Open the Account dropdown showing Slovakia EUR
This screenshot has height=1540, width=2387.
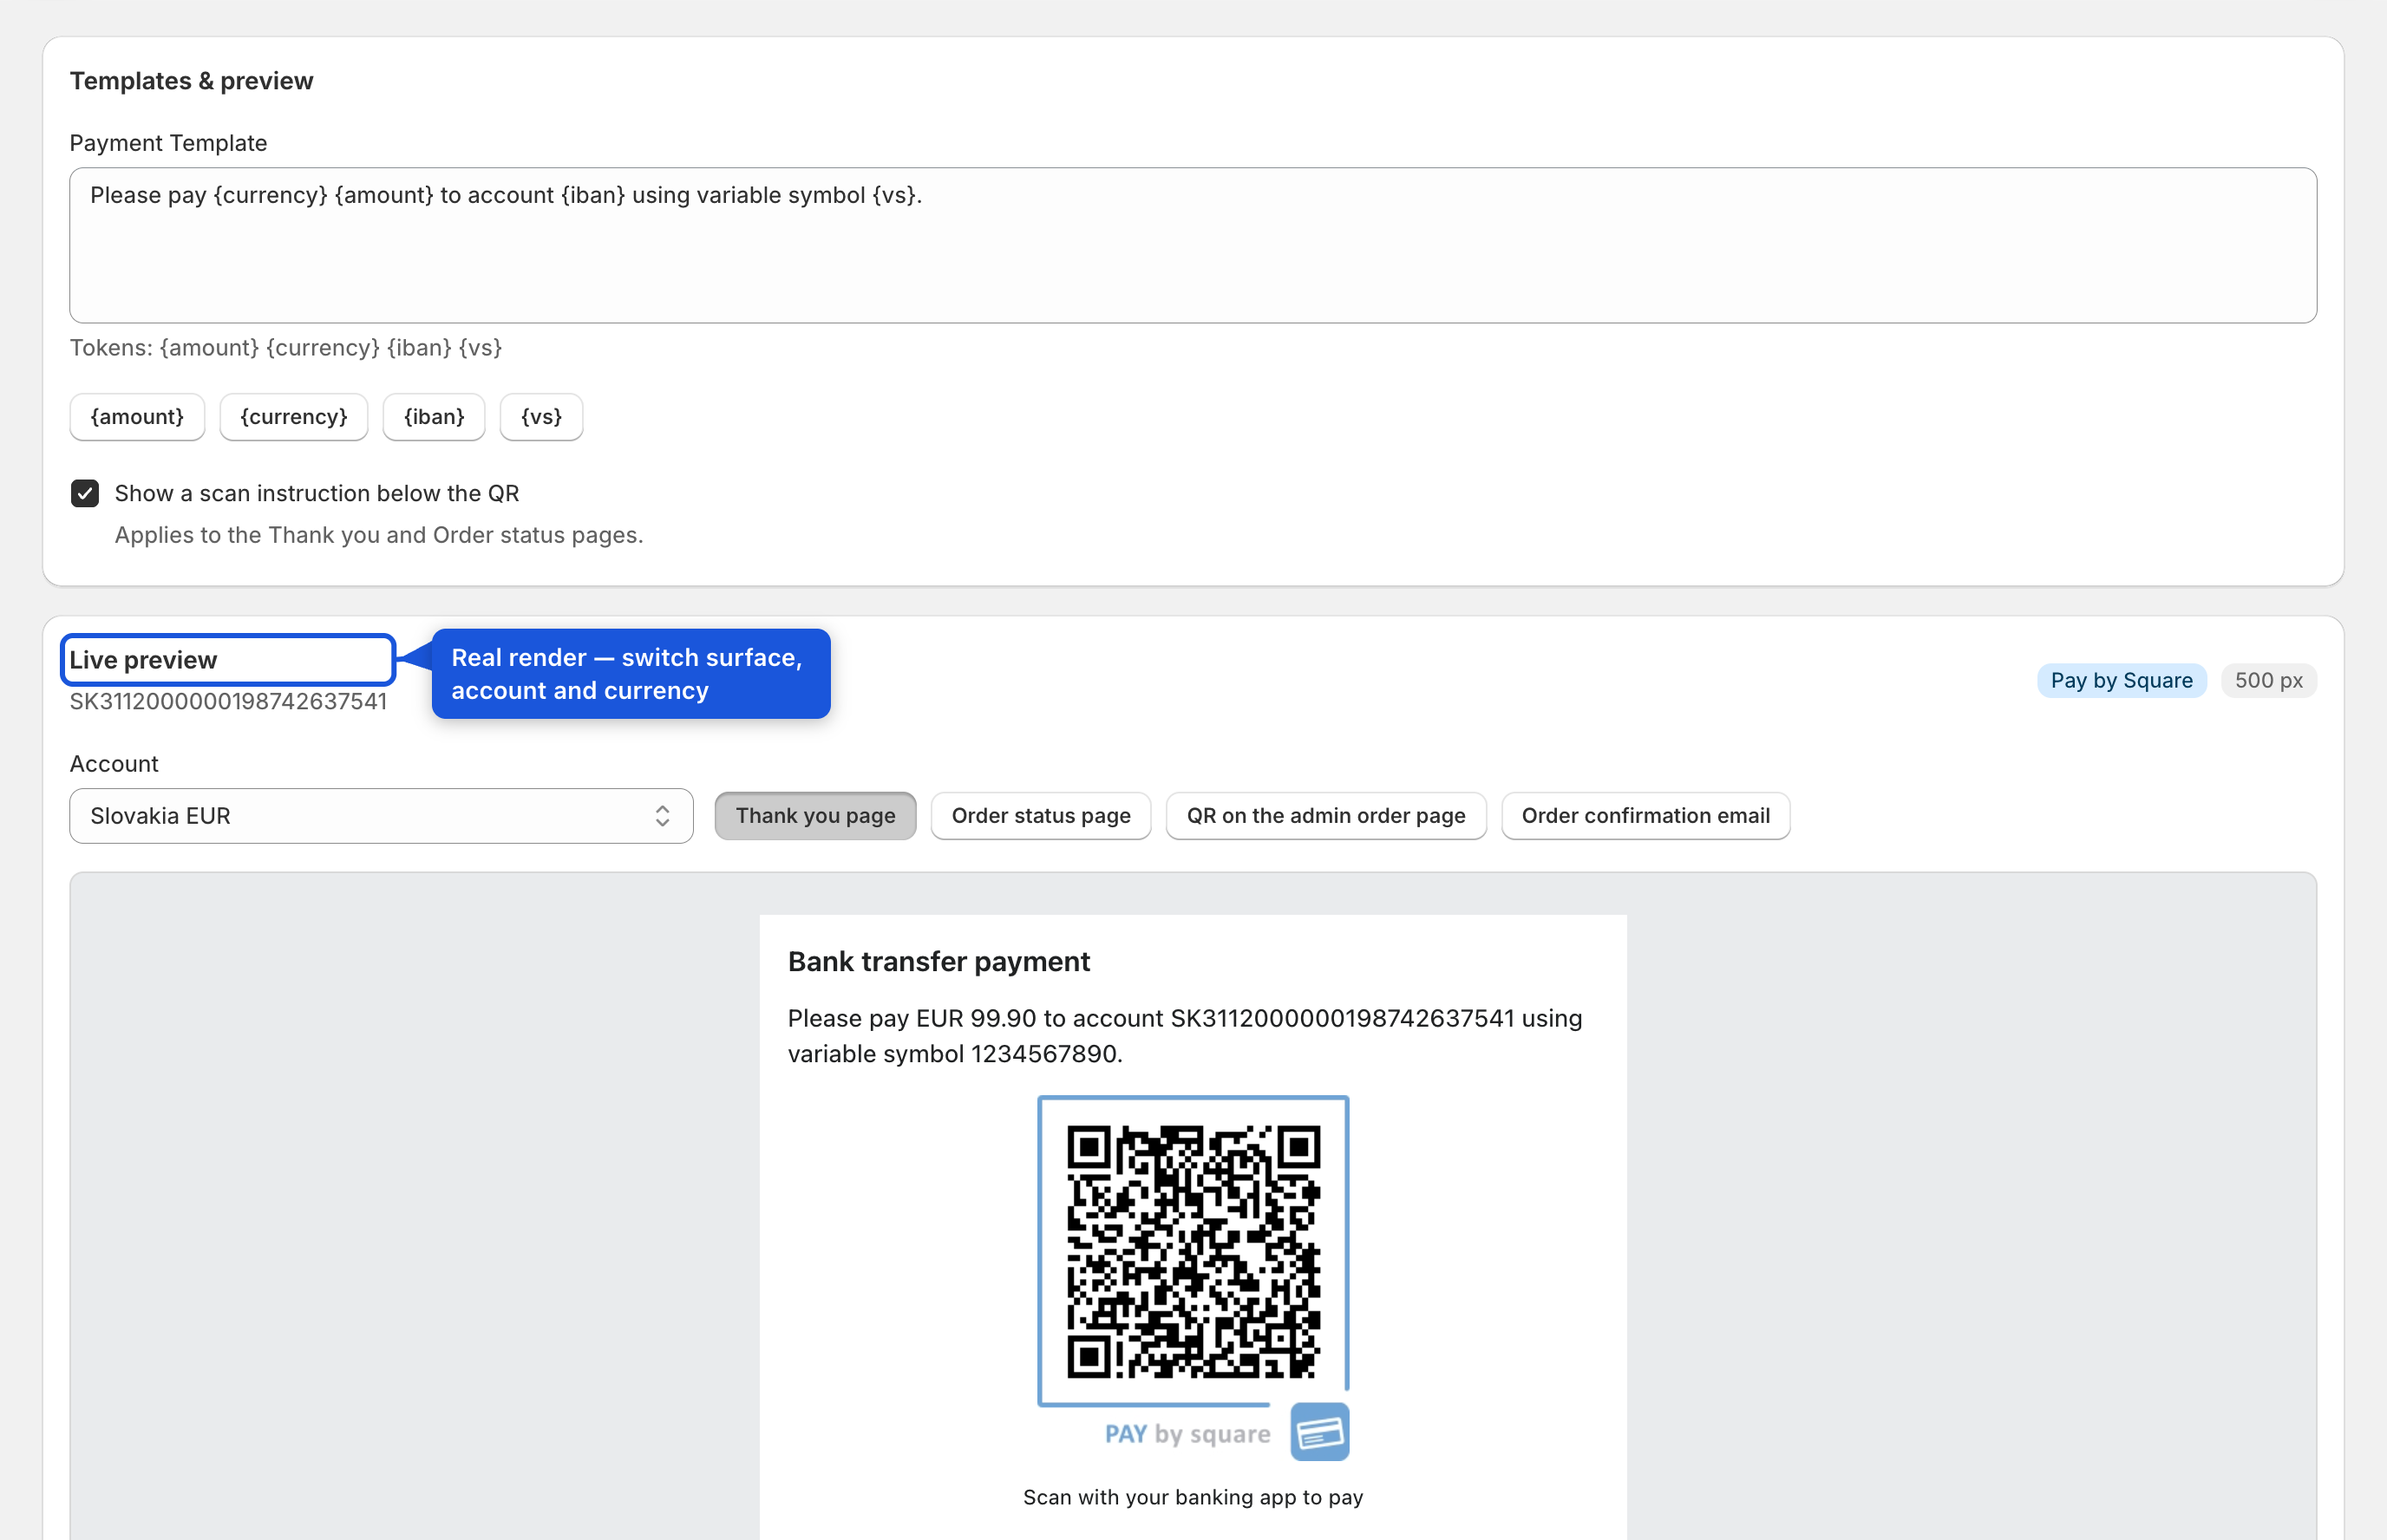(381, 816)
